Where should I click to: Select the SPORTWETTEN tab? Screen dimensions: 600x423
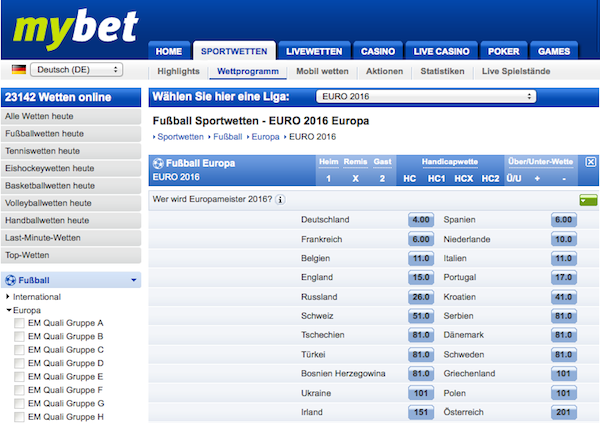[x=234, y=51]
